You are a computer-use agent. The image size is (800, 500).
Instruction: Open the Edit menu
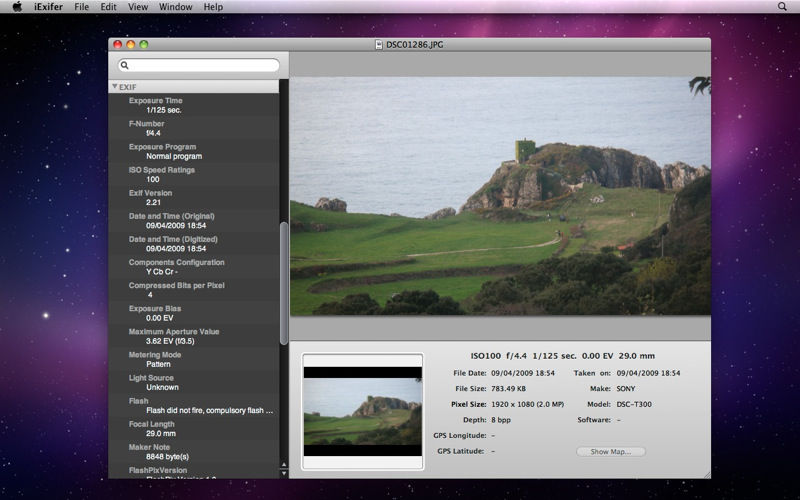pyautogui.click(x=109, y=7)
